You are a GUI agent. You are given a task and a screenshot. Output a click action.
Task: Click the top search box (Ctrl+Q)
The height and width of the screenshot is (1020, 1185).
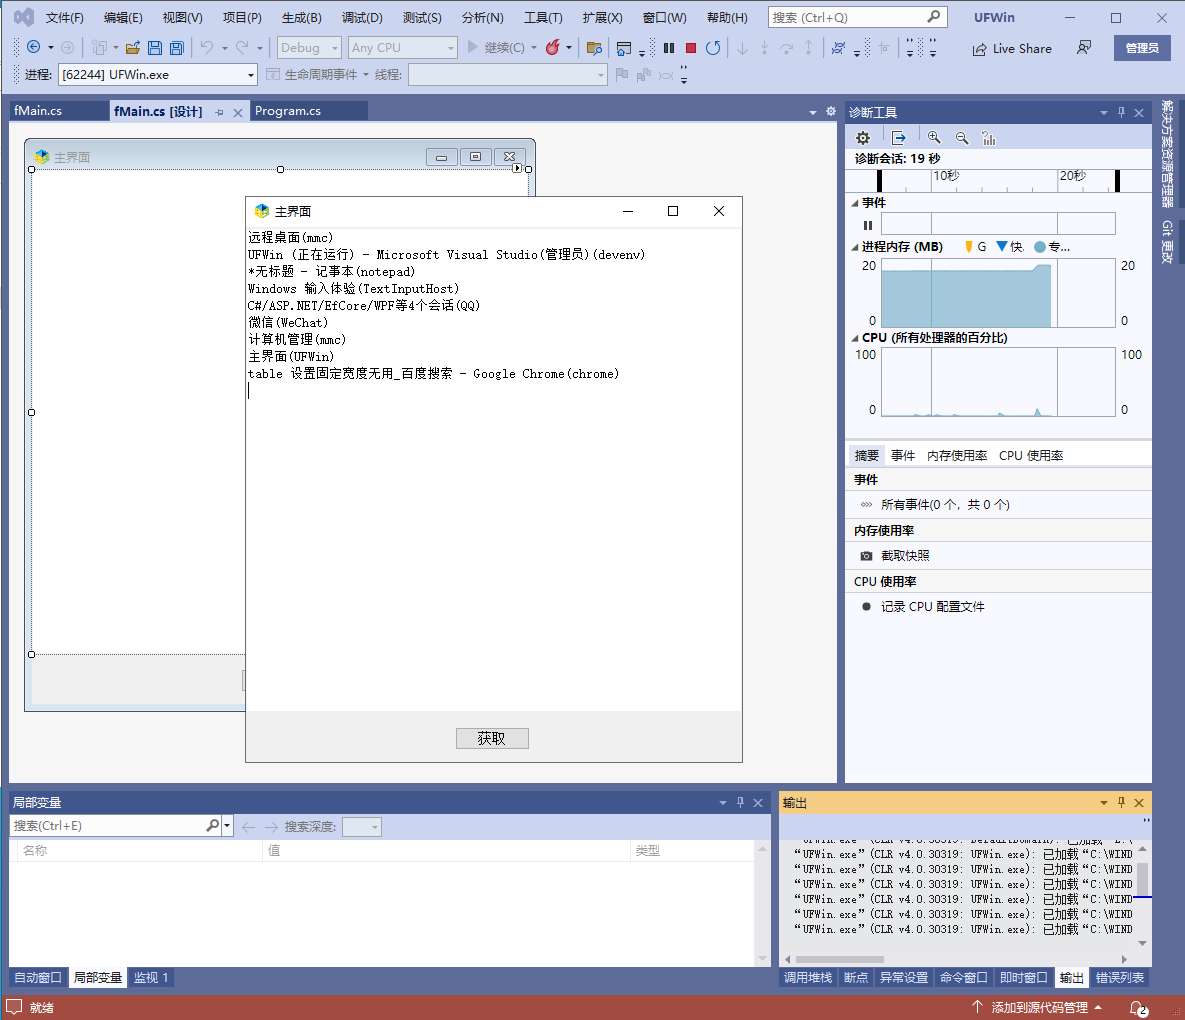coord(857,17)
